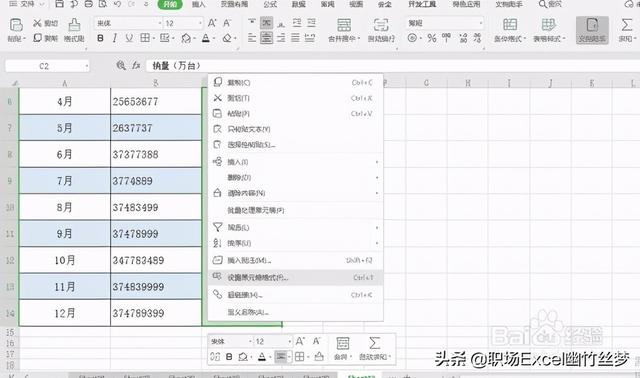
Task: Open the ribbon font size dropdown
Action: pos(200,23)
